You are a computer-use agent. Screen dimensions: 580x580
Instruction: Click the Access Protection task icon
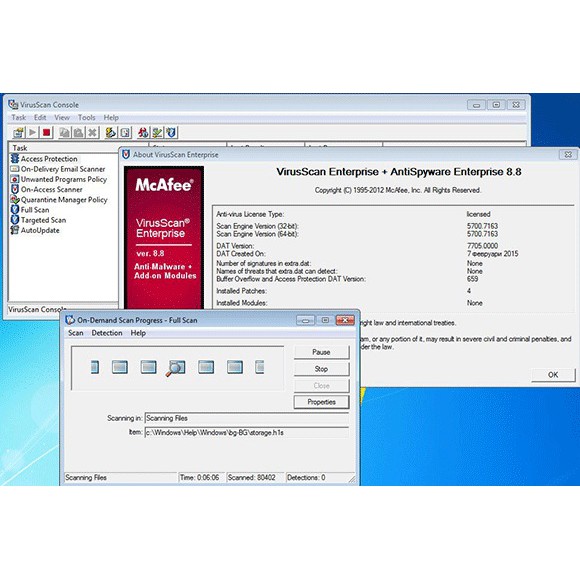[x=15, y=159]
